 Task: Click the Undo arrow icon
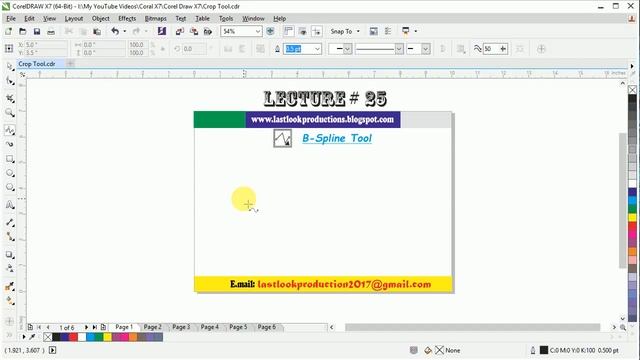[115, 31]
